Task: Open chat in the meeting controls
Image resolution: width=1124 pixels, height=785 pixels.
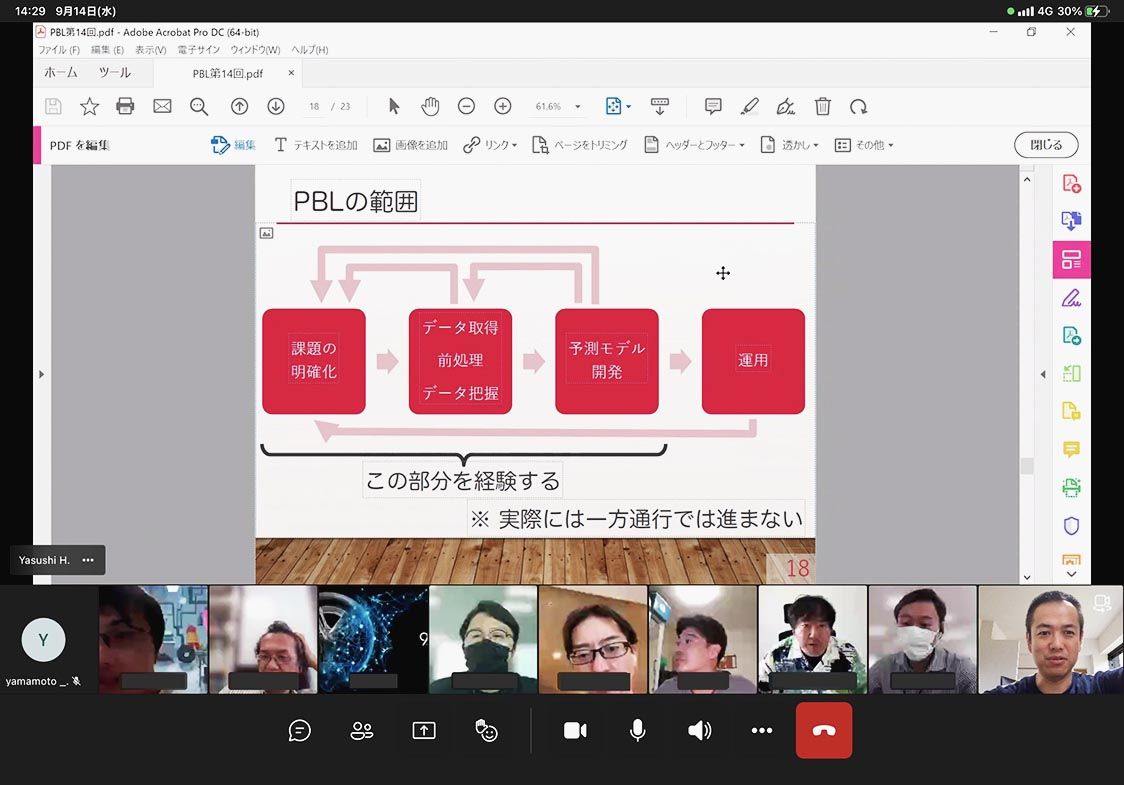Action: [299, 731]
